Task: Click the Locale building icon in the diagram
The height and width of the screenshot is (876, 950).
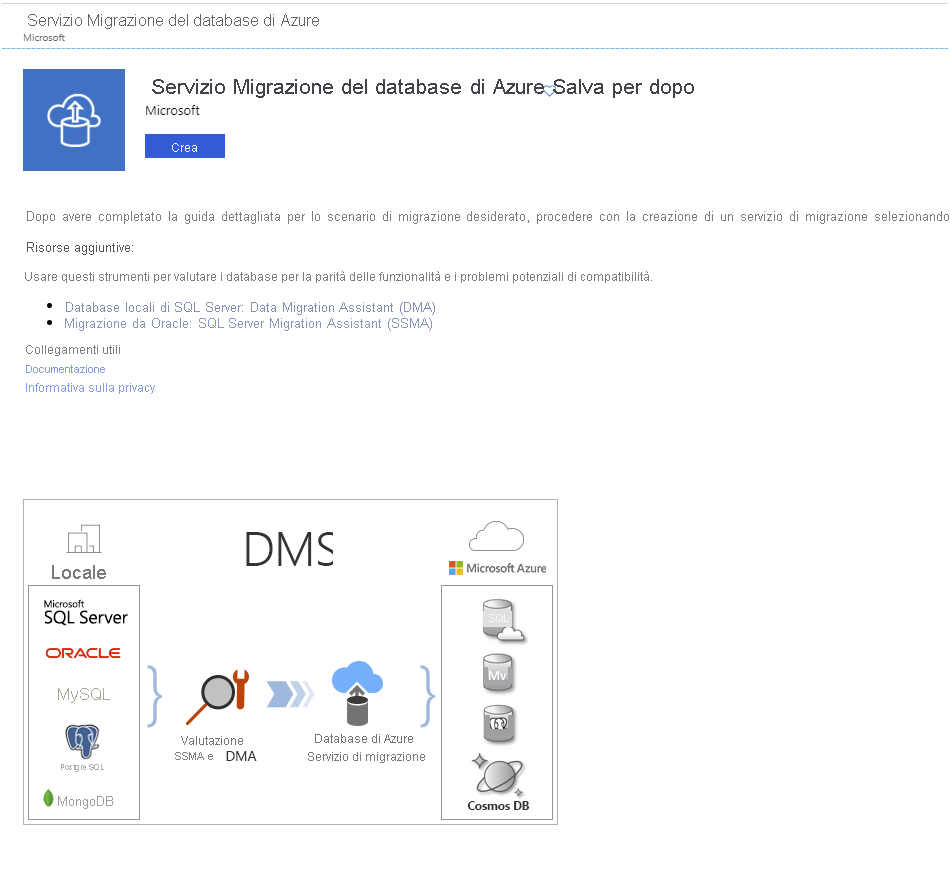Action: tap(84, 539)
